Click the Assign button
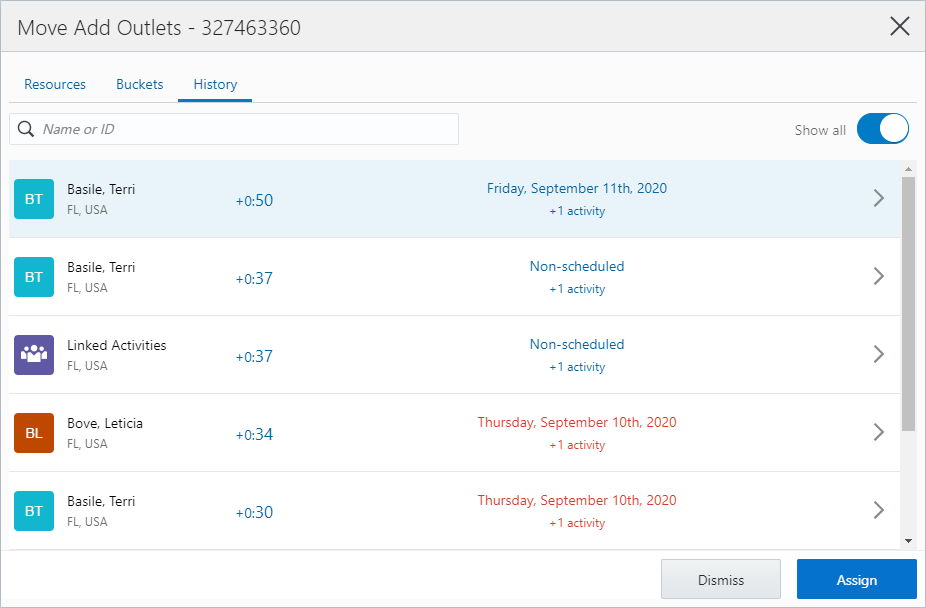This screenshot has width=926, height=608. (x=856, y=579)
